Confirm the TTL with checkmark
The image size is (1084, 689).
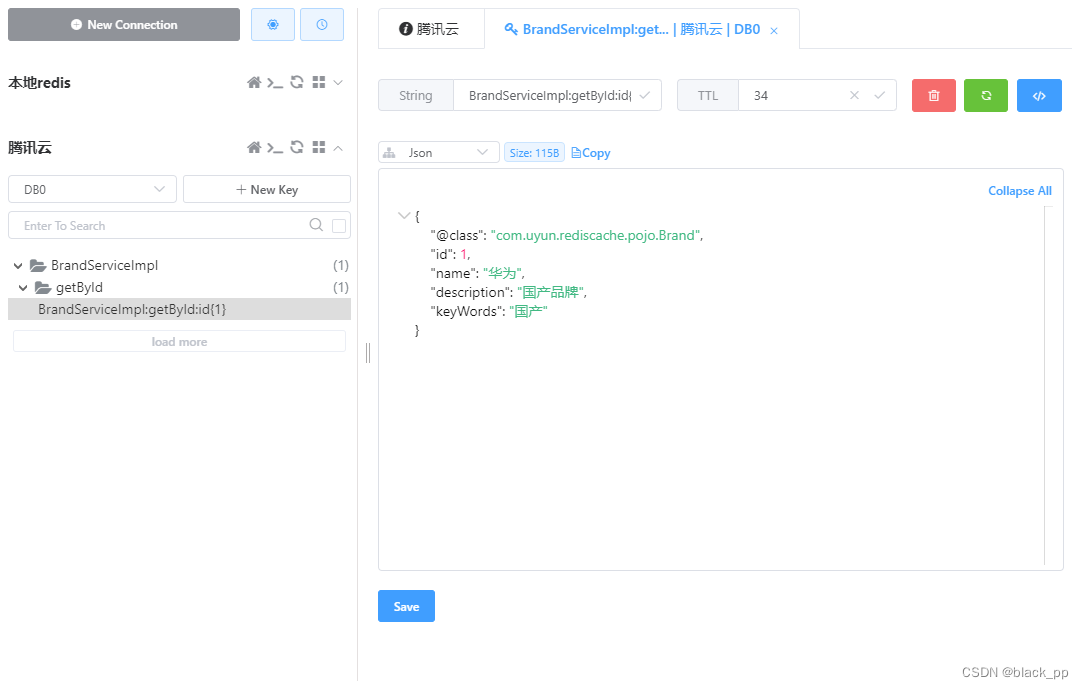879,95
